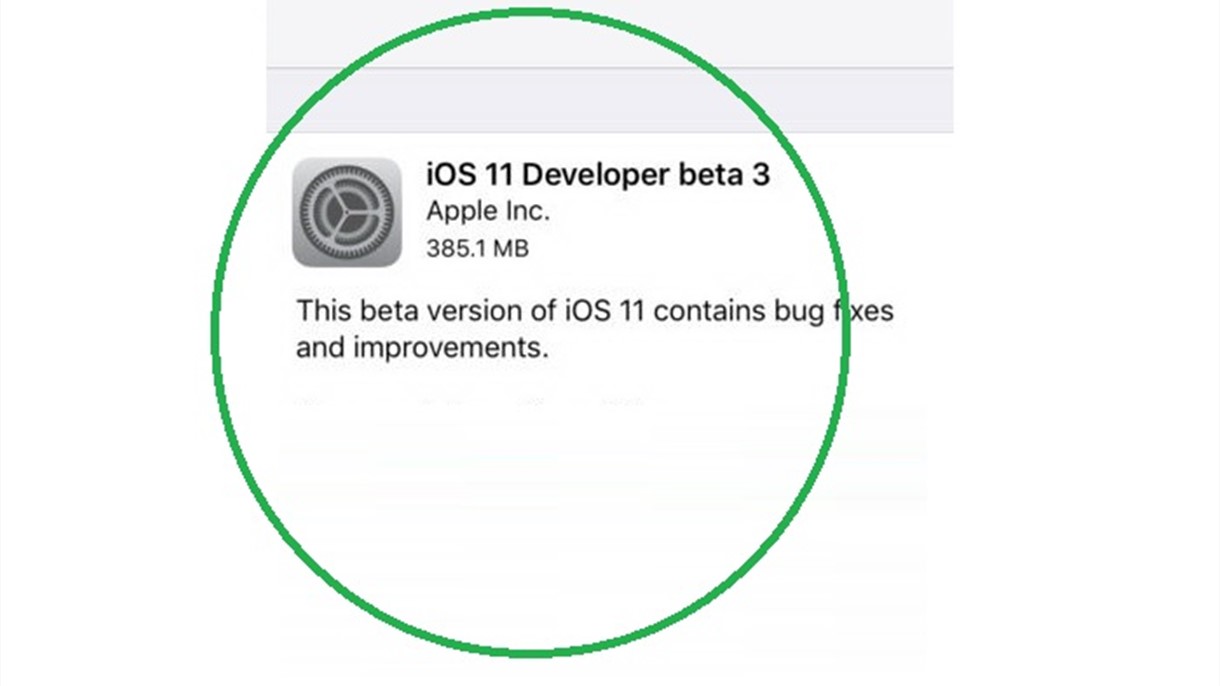Viewport: 1220px width, 686px height.
Task: Select the "iOS 11 Developer beta 3" title
Action: 598,174
